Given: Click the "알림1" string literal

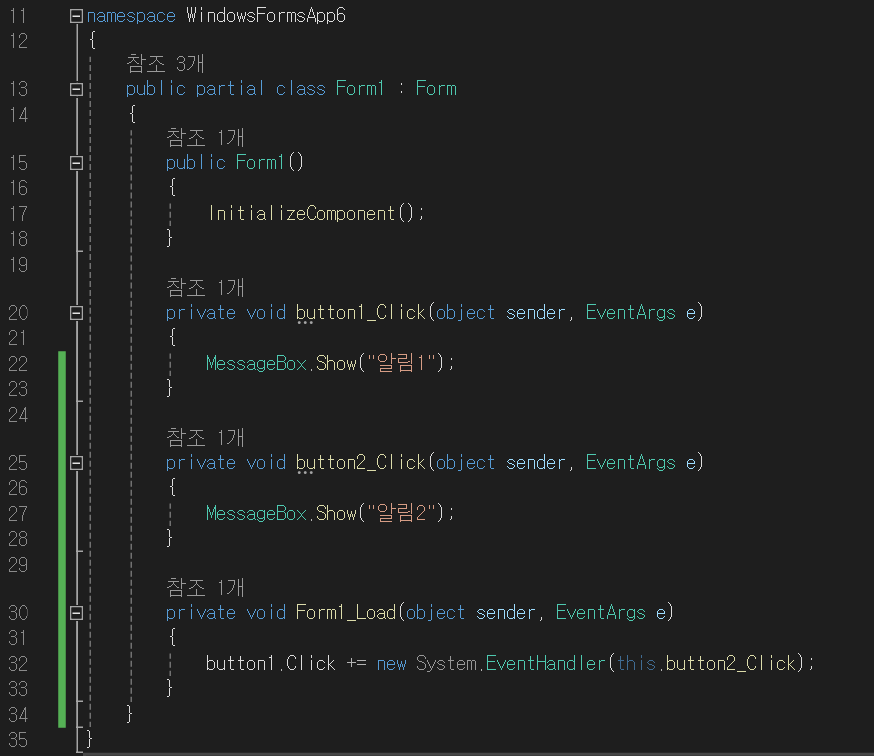Looking at the screenshot, I should click(401, 363).
